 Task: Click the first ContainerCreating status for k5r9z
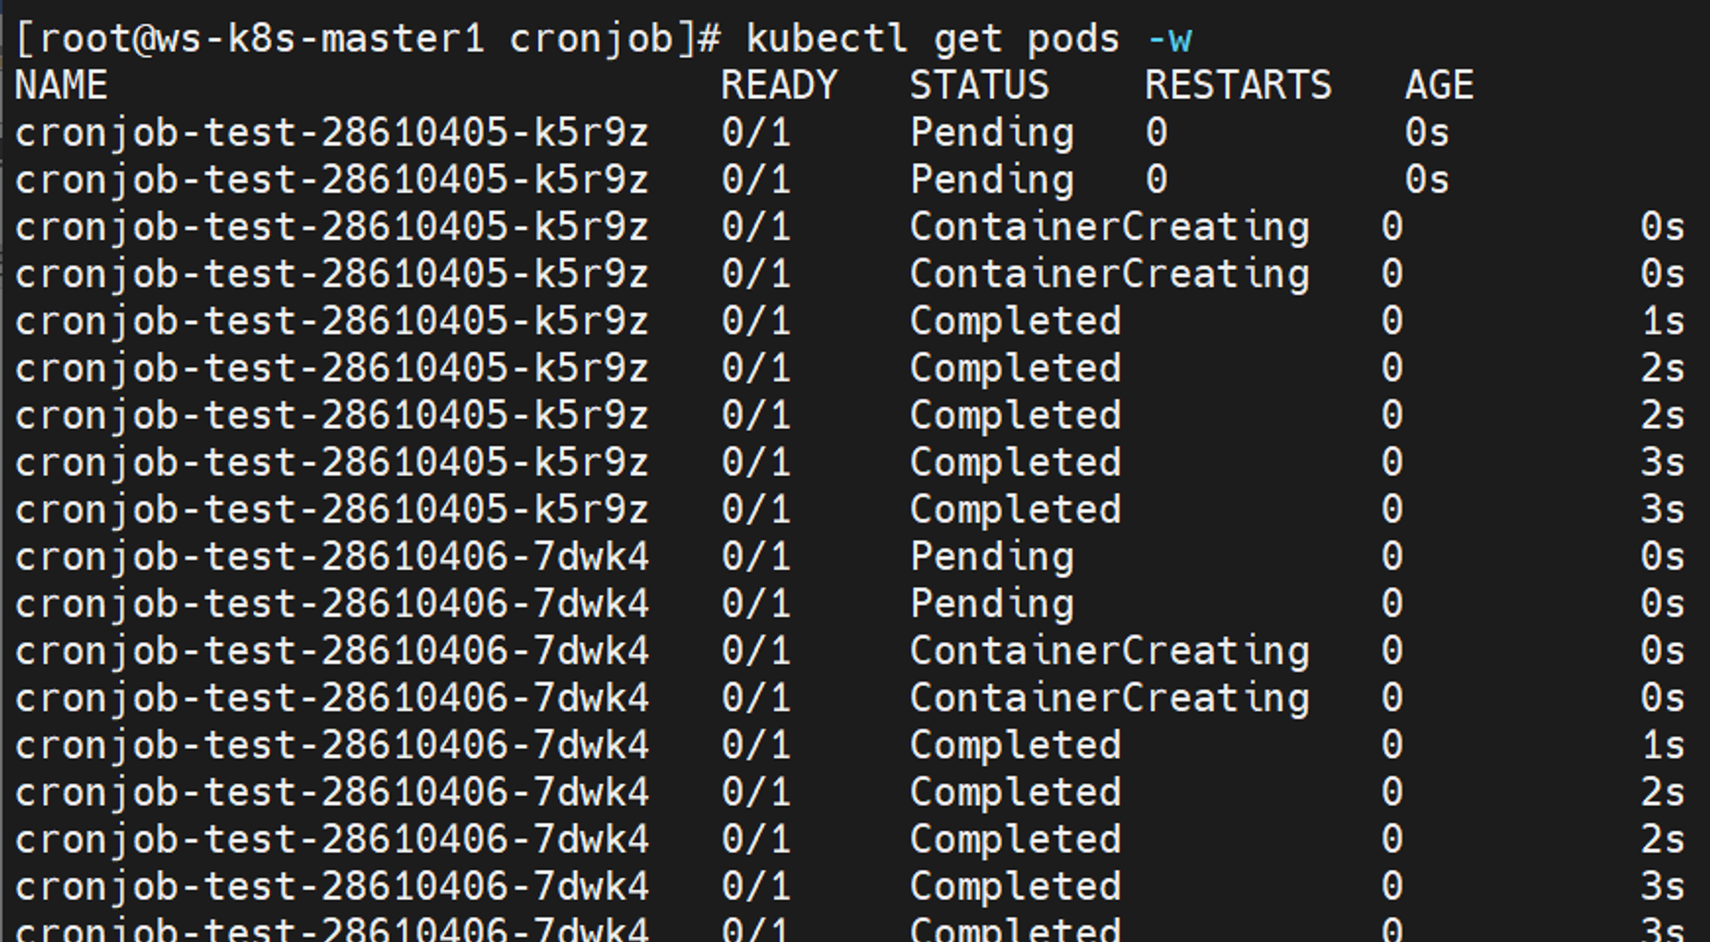click(1109, 227)
